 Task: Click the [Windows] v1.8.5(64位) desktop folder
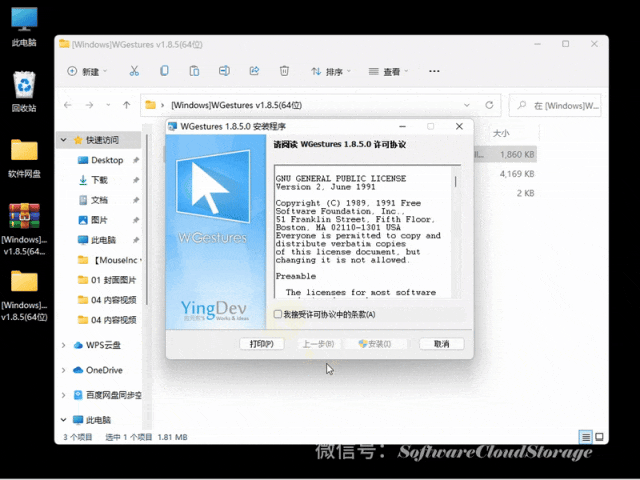pos(24,296)
